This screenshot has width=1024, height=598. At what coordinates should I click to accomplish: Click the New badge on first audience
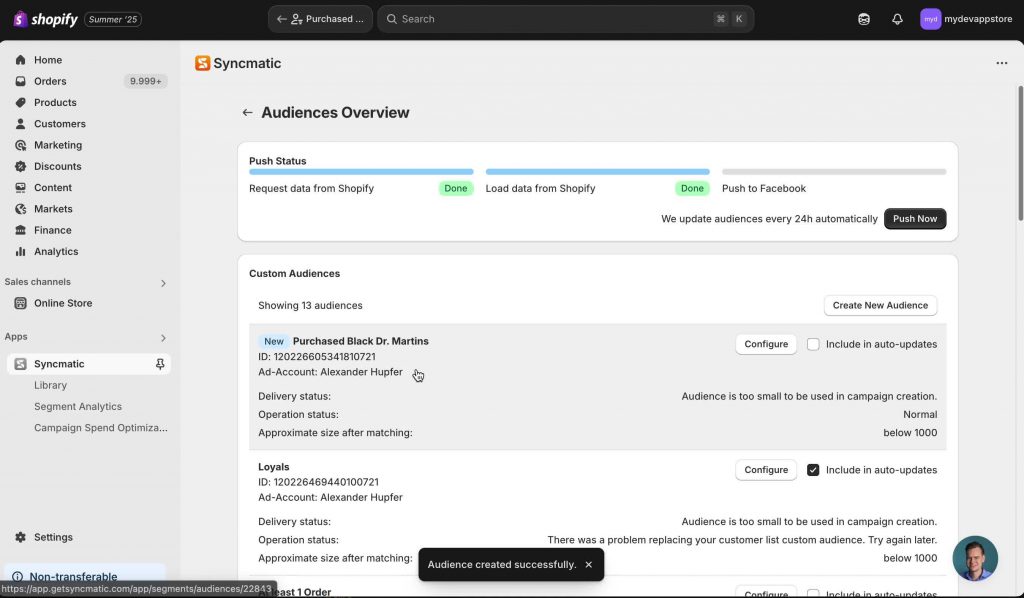point(274,341)
